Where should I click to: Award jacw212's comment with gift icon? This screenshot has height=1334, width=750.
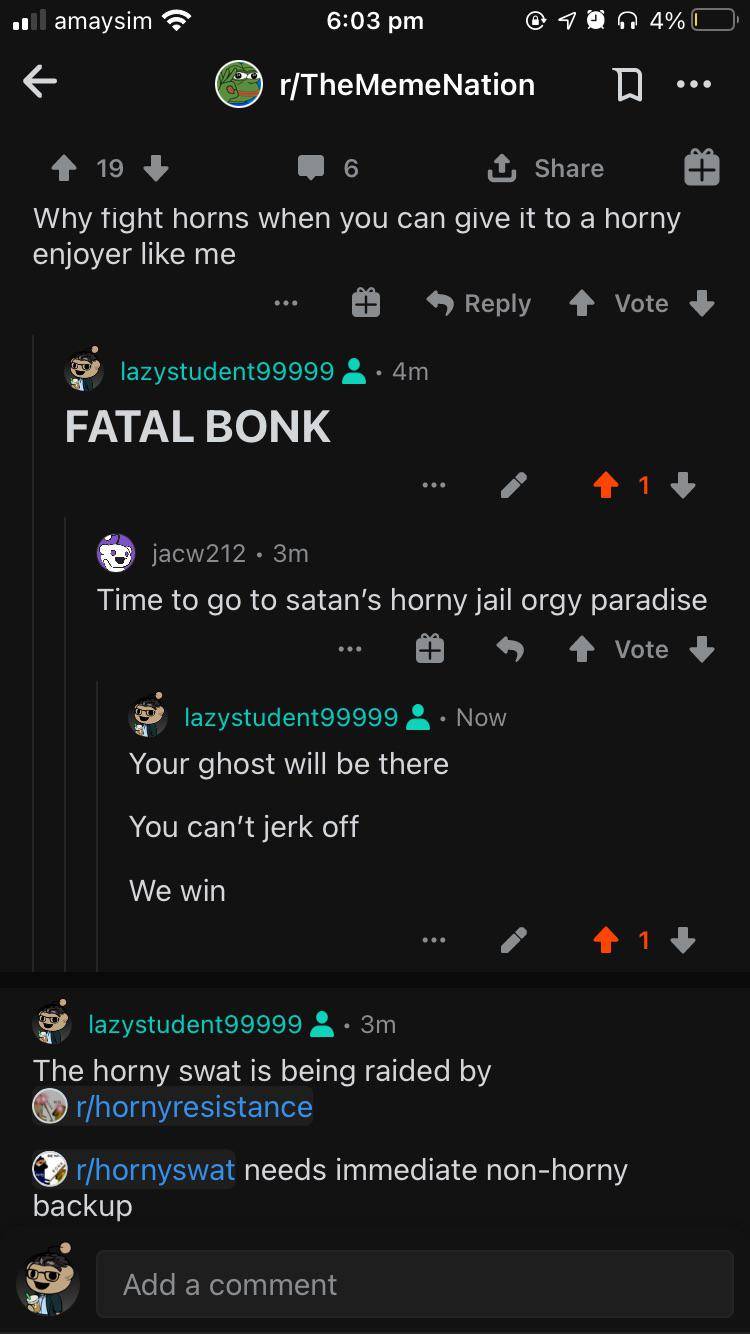429,650
